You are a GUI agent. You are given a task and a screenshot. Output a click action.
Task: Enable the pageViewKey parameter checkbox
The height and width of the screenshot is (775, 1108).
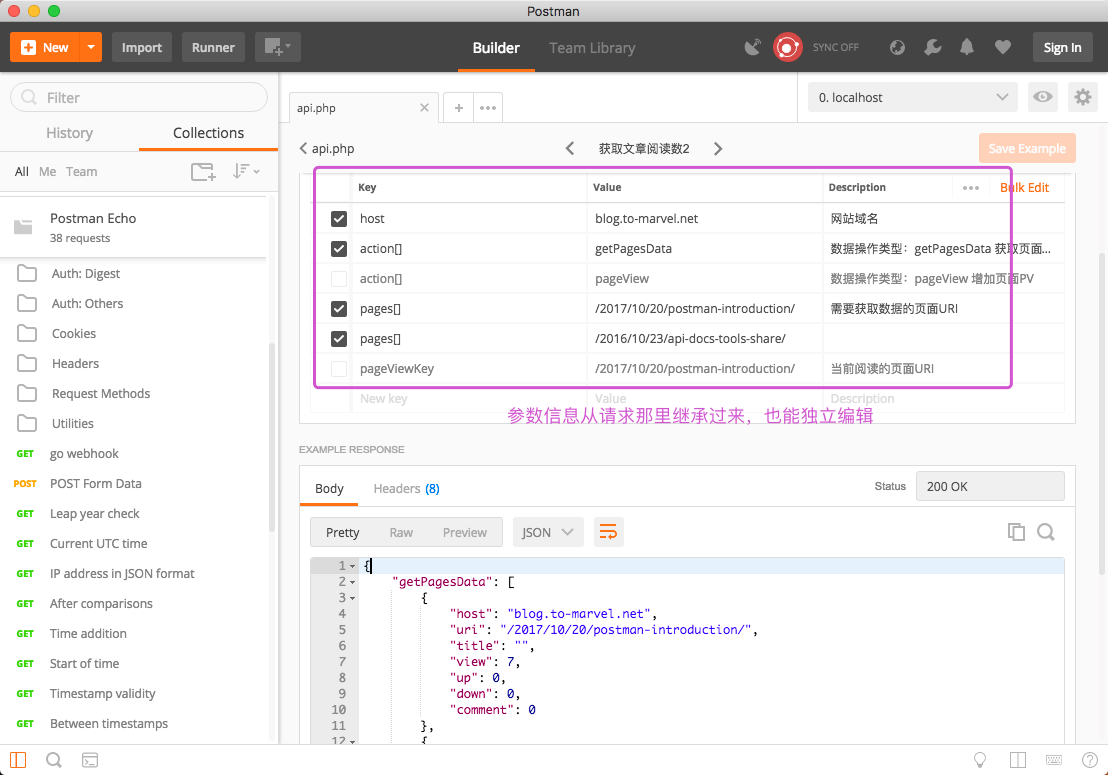[x=339, y=369]
